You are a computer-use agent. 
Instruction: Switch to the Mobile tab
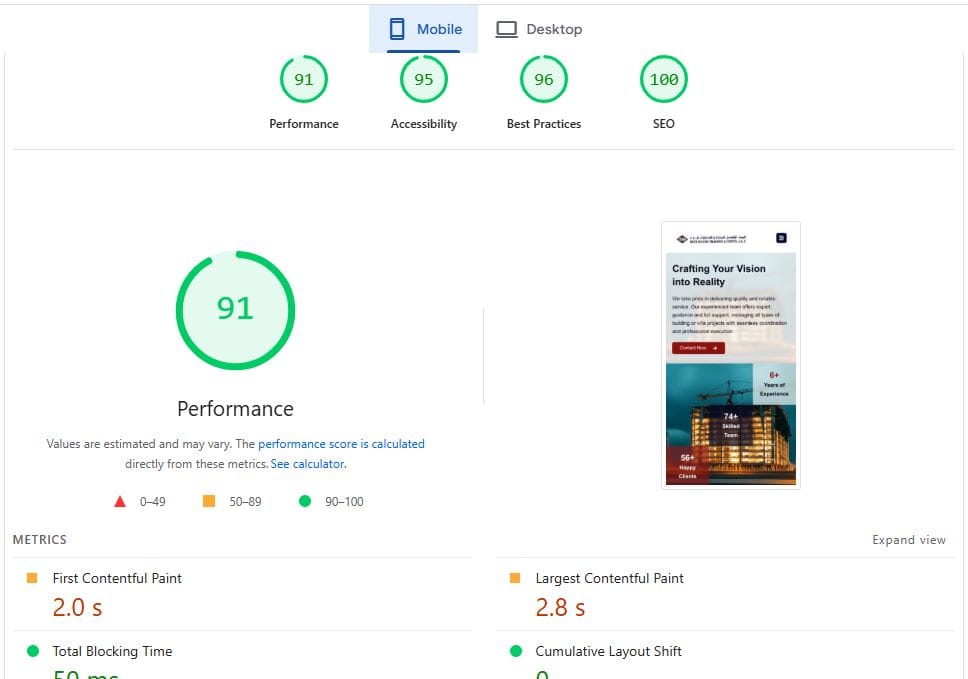click(424, 29)
